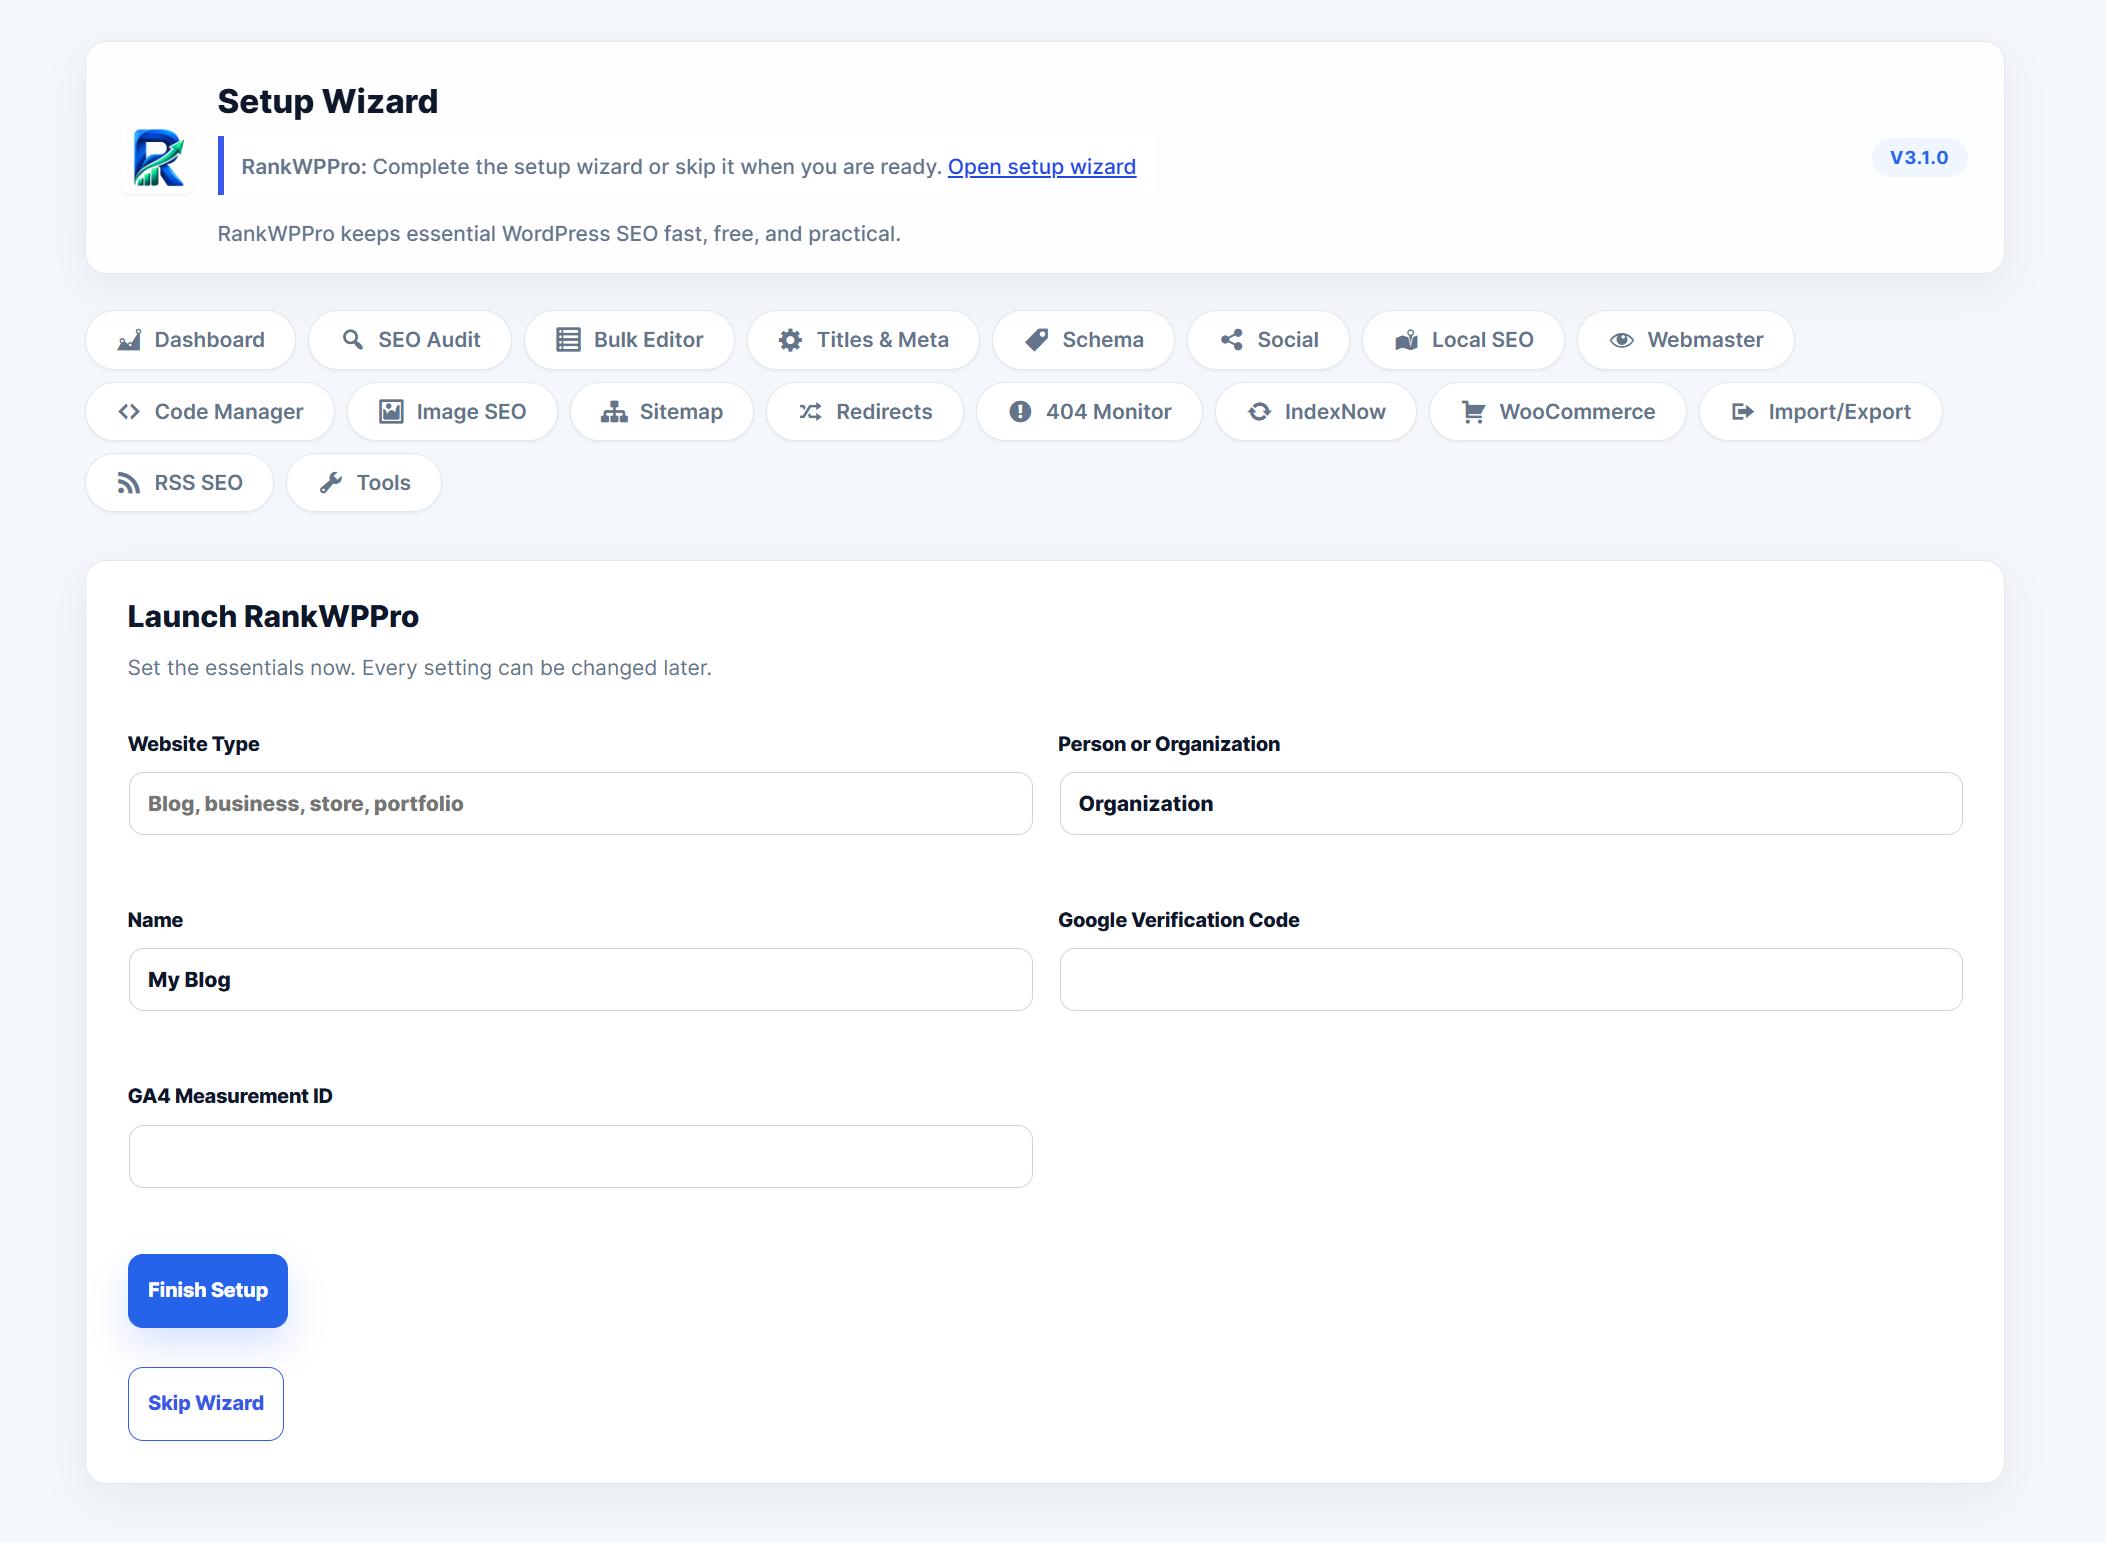Image resolution: width=2106 pixels, height=1542 pixels.
Task: Go to the Code Manager tab
Action: (x=210, y=412)
